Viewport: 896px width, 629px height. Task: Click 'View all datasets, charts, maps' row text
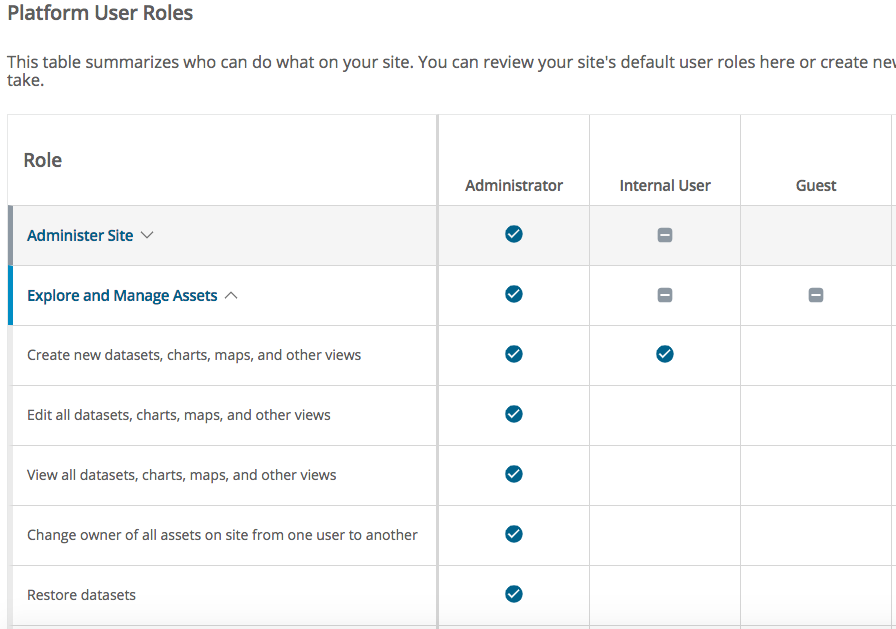182,475
